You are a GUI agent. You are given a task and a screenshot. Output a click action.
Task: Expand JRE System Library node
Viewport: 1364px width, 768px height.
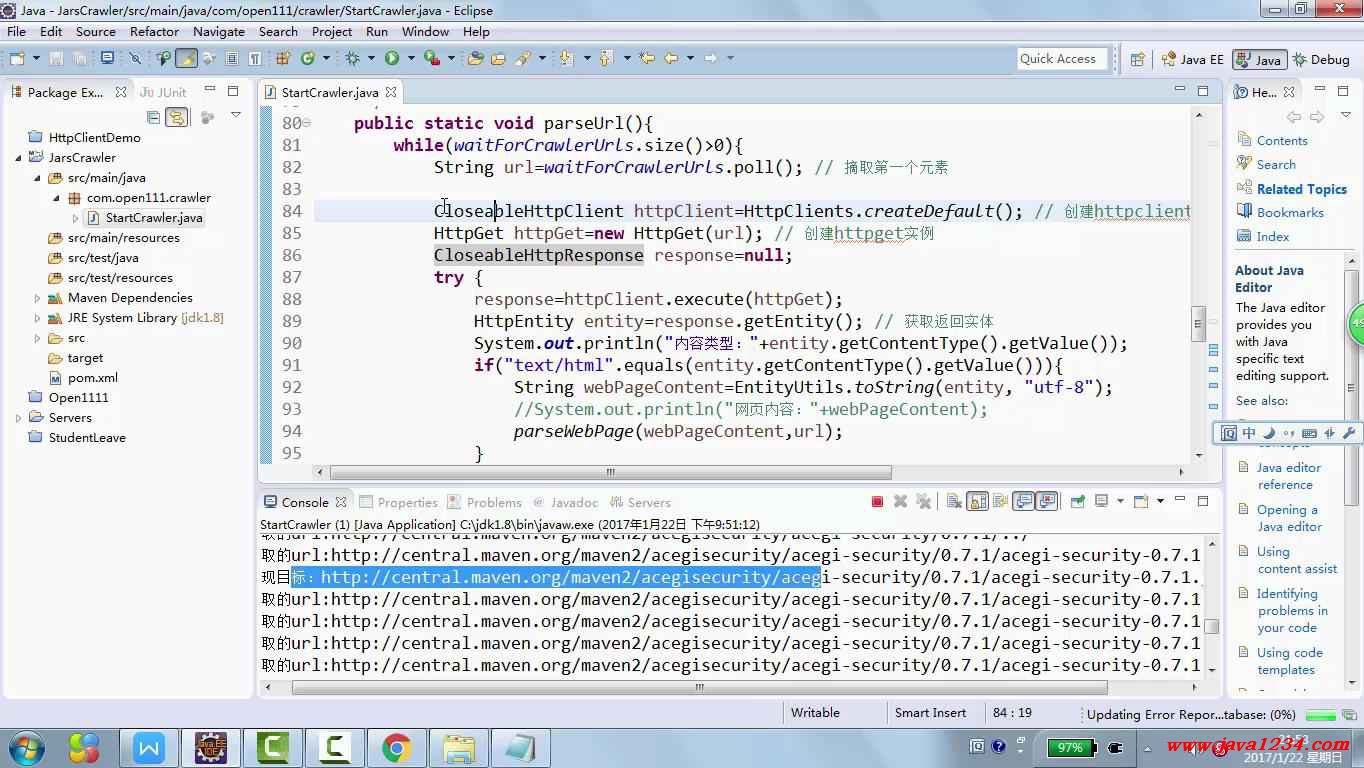37,318
